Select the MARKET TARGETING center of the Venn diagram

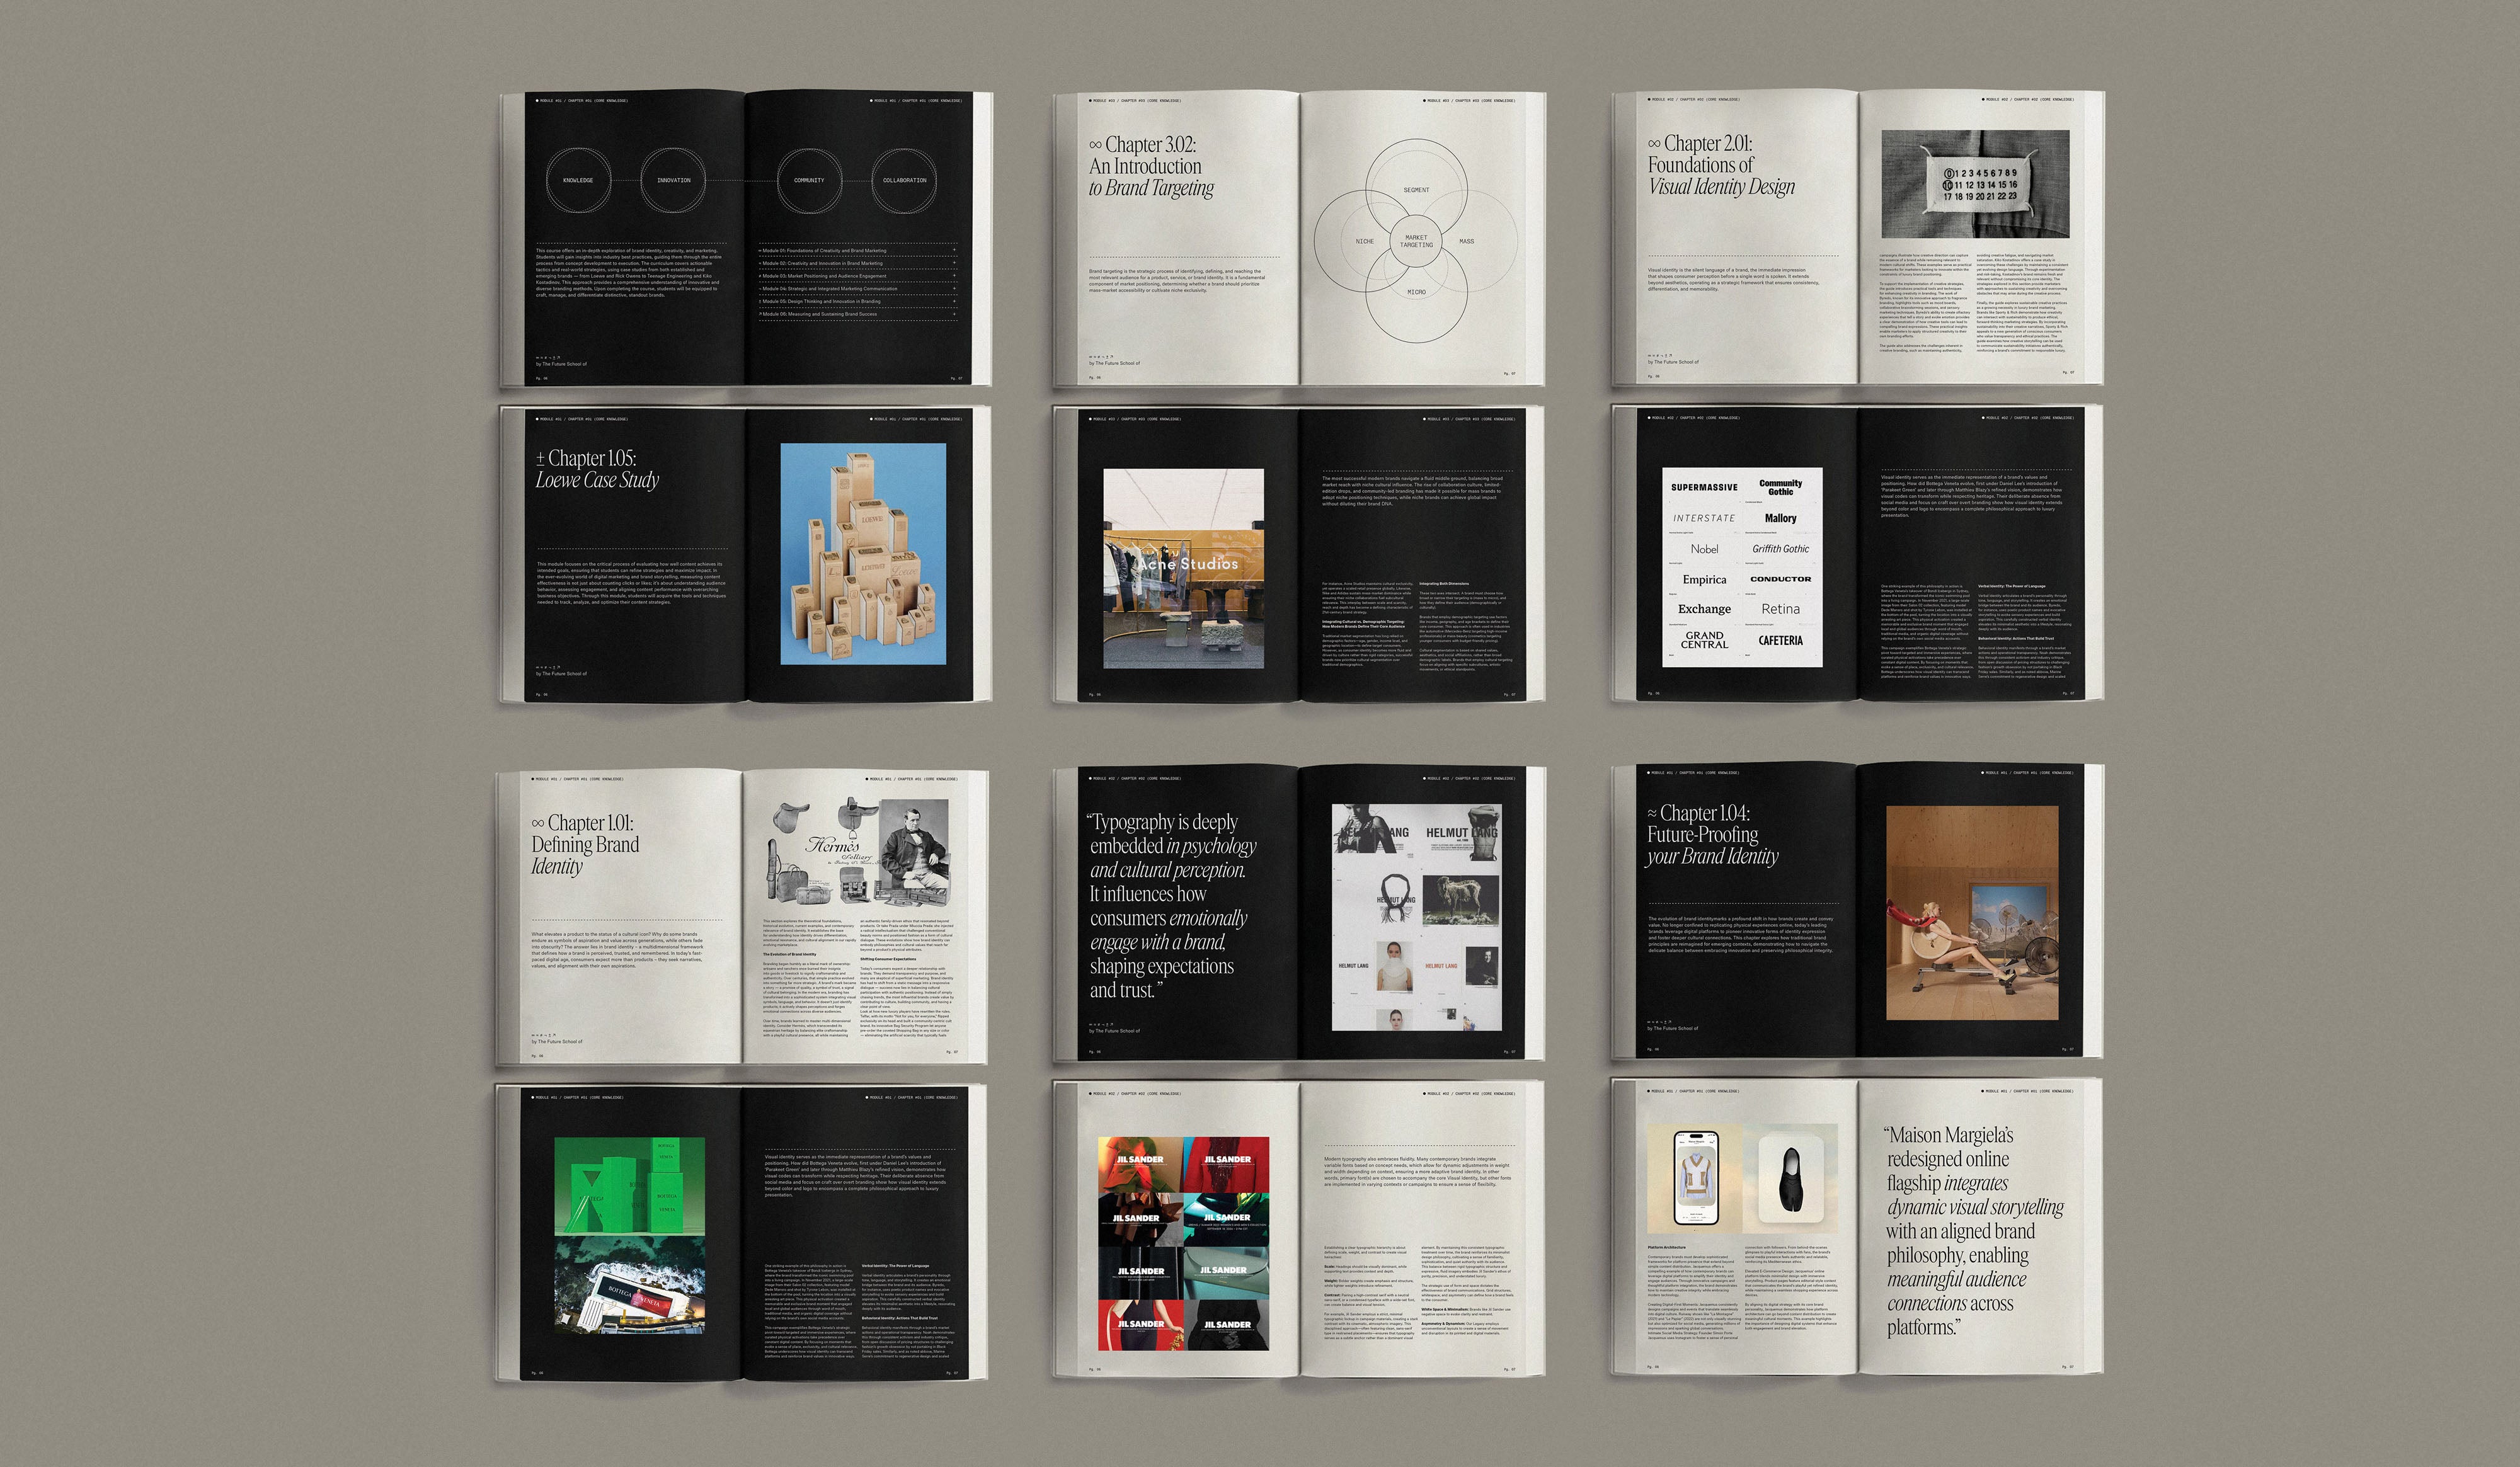(x=1416, y=241)
